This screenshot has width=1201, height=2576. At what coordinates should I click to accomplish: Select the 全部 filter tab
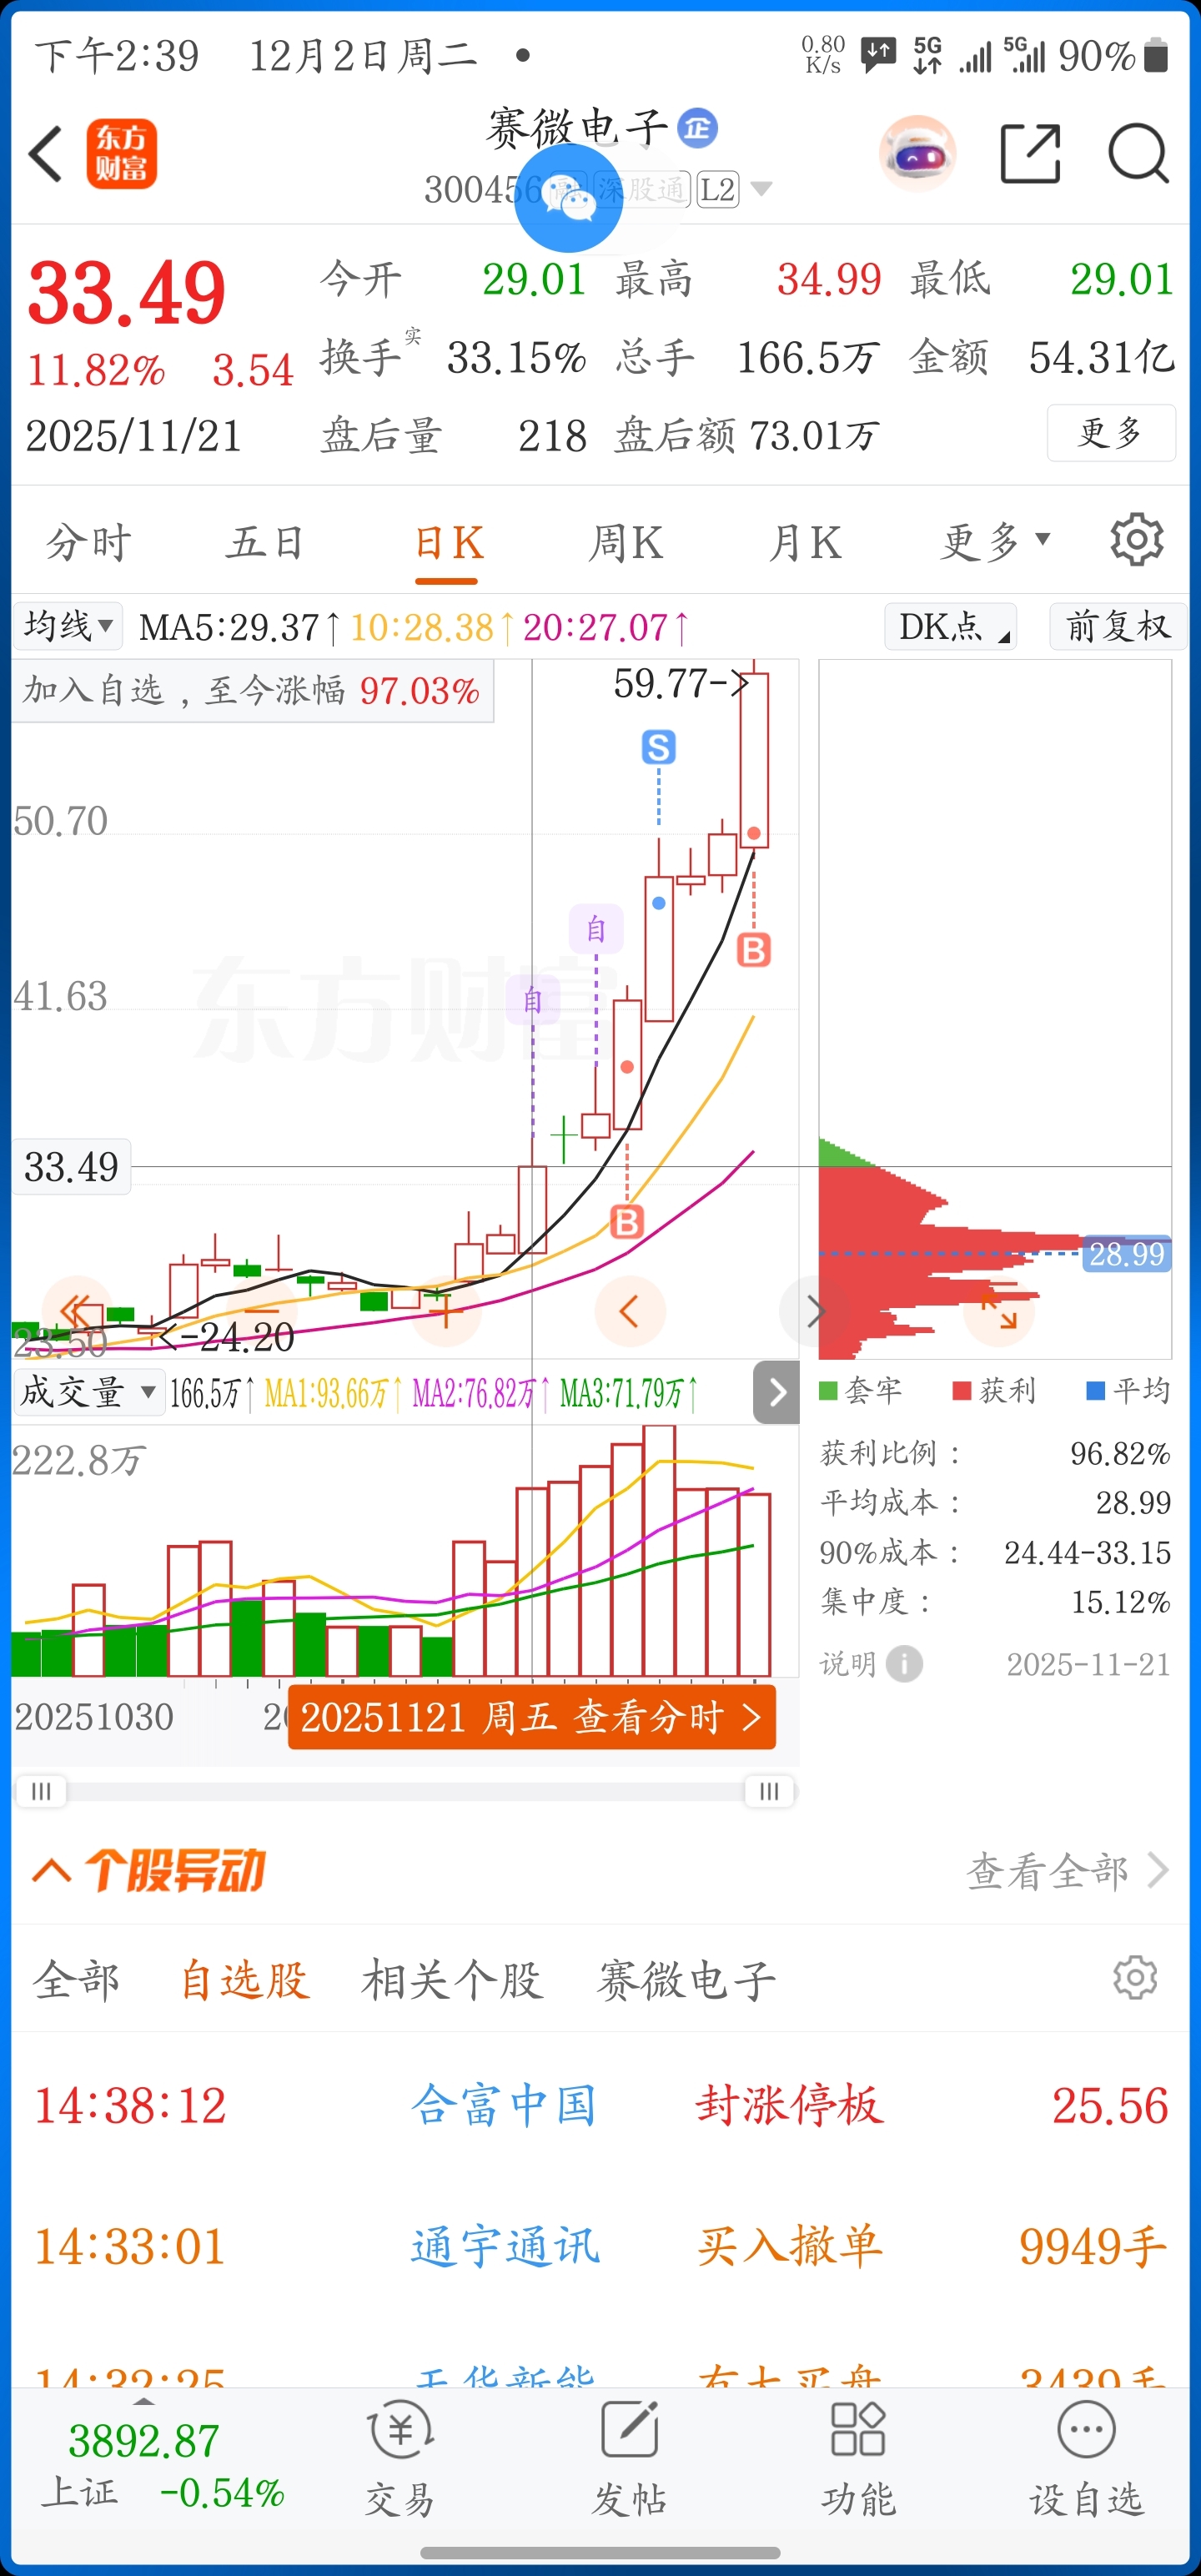click(76, 1979)
